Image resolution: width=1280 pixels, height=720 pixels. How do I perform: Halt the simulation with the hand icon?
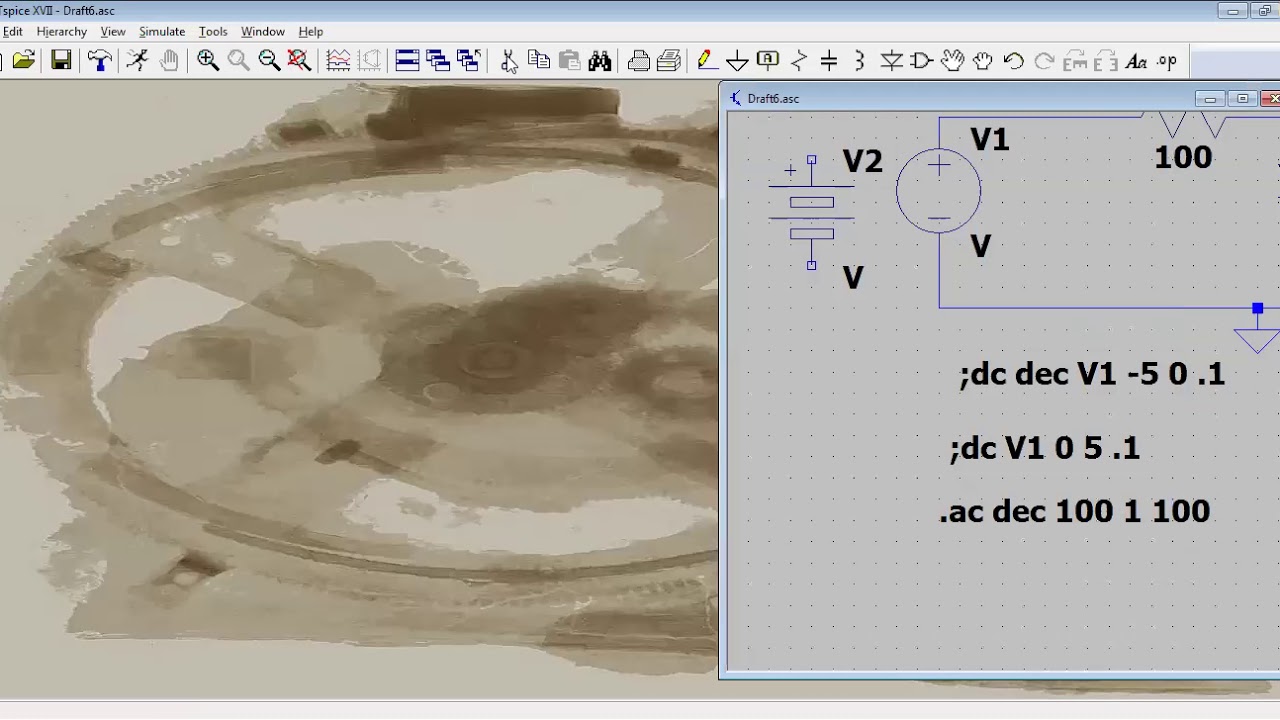click(169, 61)
